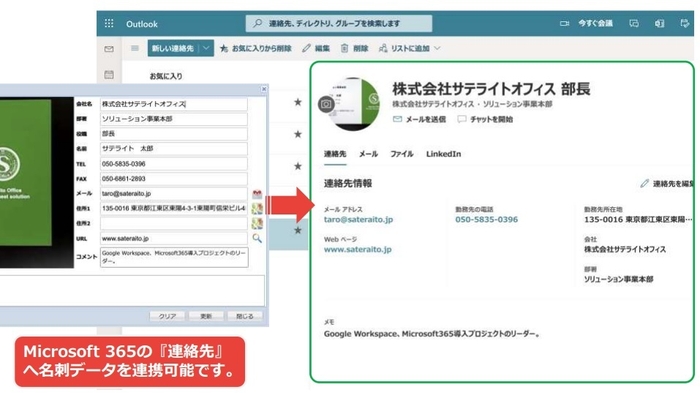This screenshot has width=700, height=393.
Task: Open the Outlook icon in top-right header
Action: point(659,23)
